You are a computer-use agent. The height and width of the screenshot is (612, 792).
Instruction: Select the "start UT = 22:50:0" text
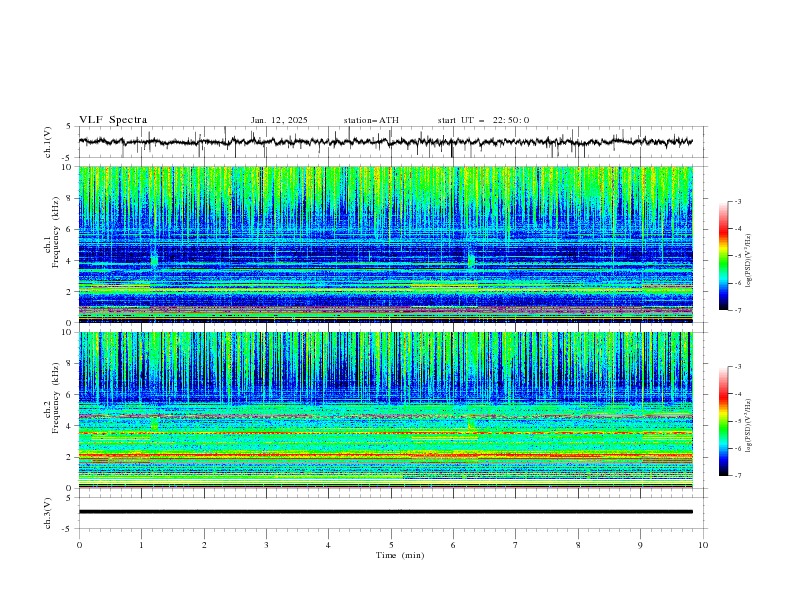point(483,120)
